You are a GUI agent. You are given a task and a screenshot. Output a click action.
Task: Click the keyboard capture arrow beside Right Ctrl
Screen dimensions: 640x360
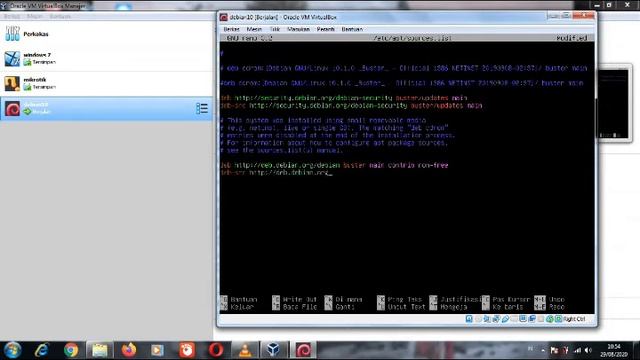click(x=559, y=319)
